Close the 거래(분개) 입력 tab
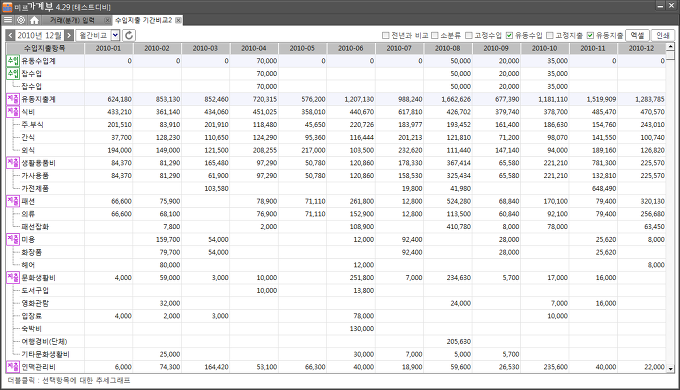Screen dimensions: 680x390 (107, 20)
